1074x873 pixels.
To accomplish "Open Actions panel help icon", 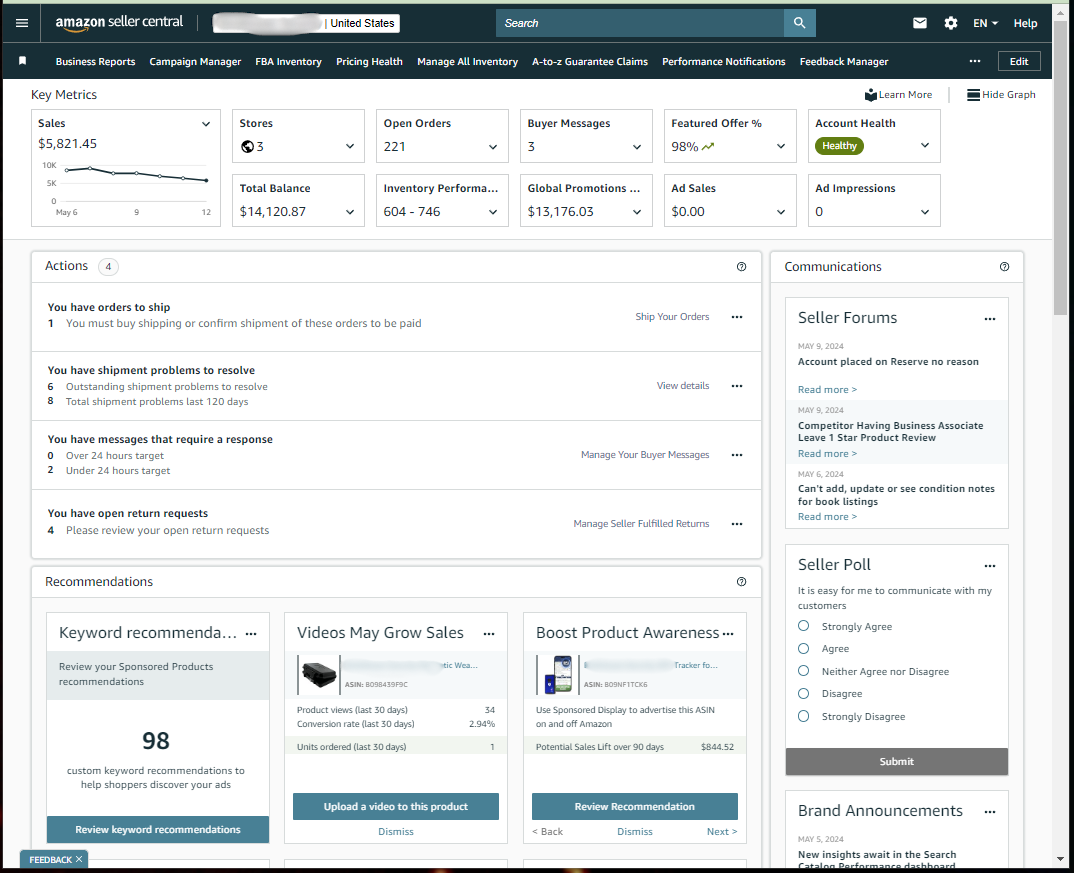I will point(741,266).
